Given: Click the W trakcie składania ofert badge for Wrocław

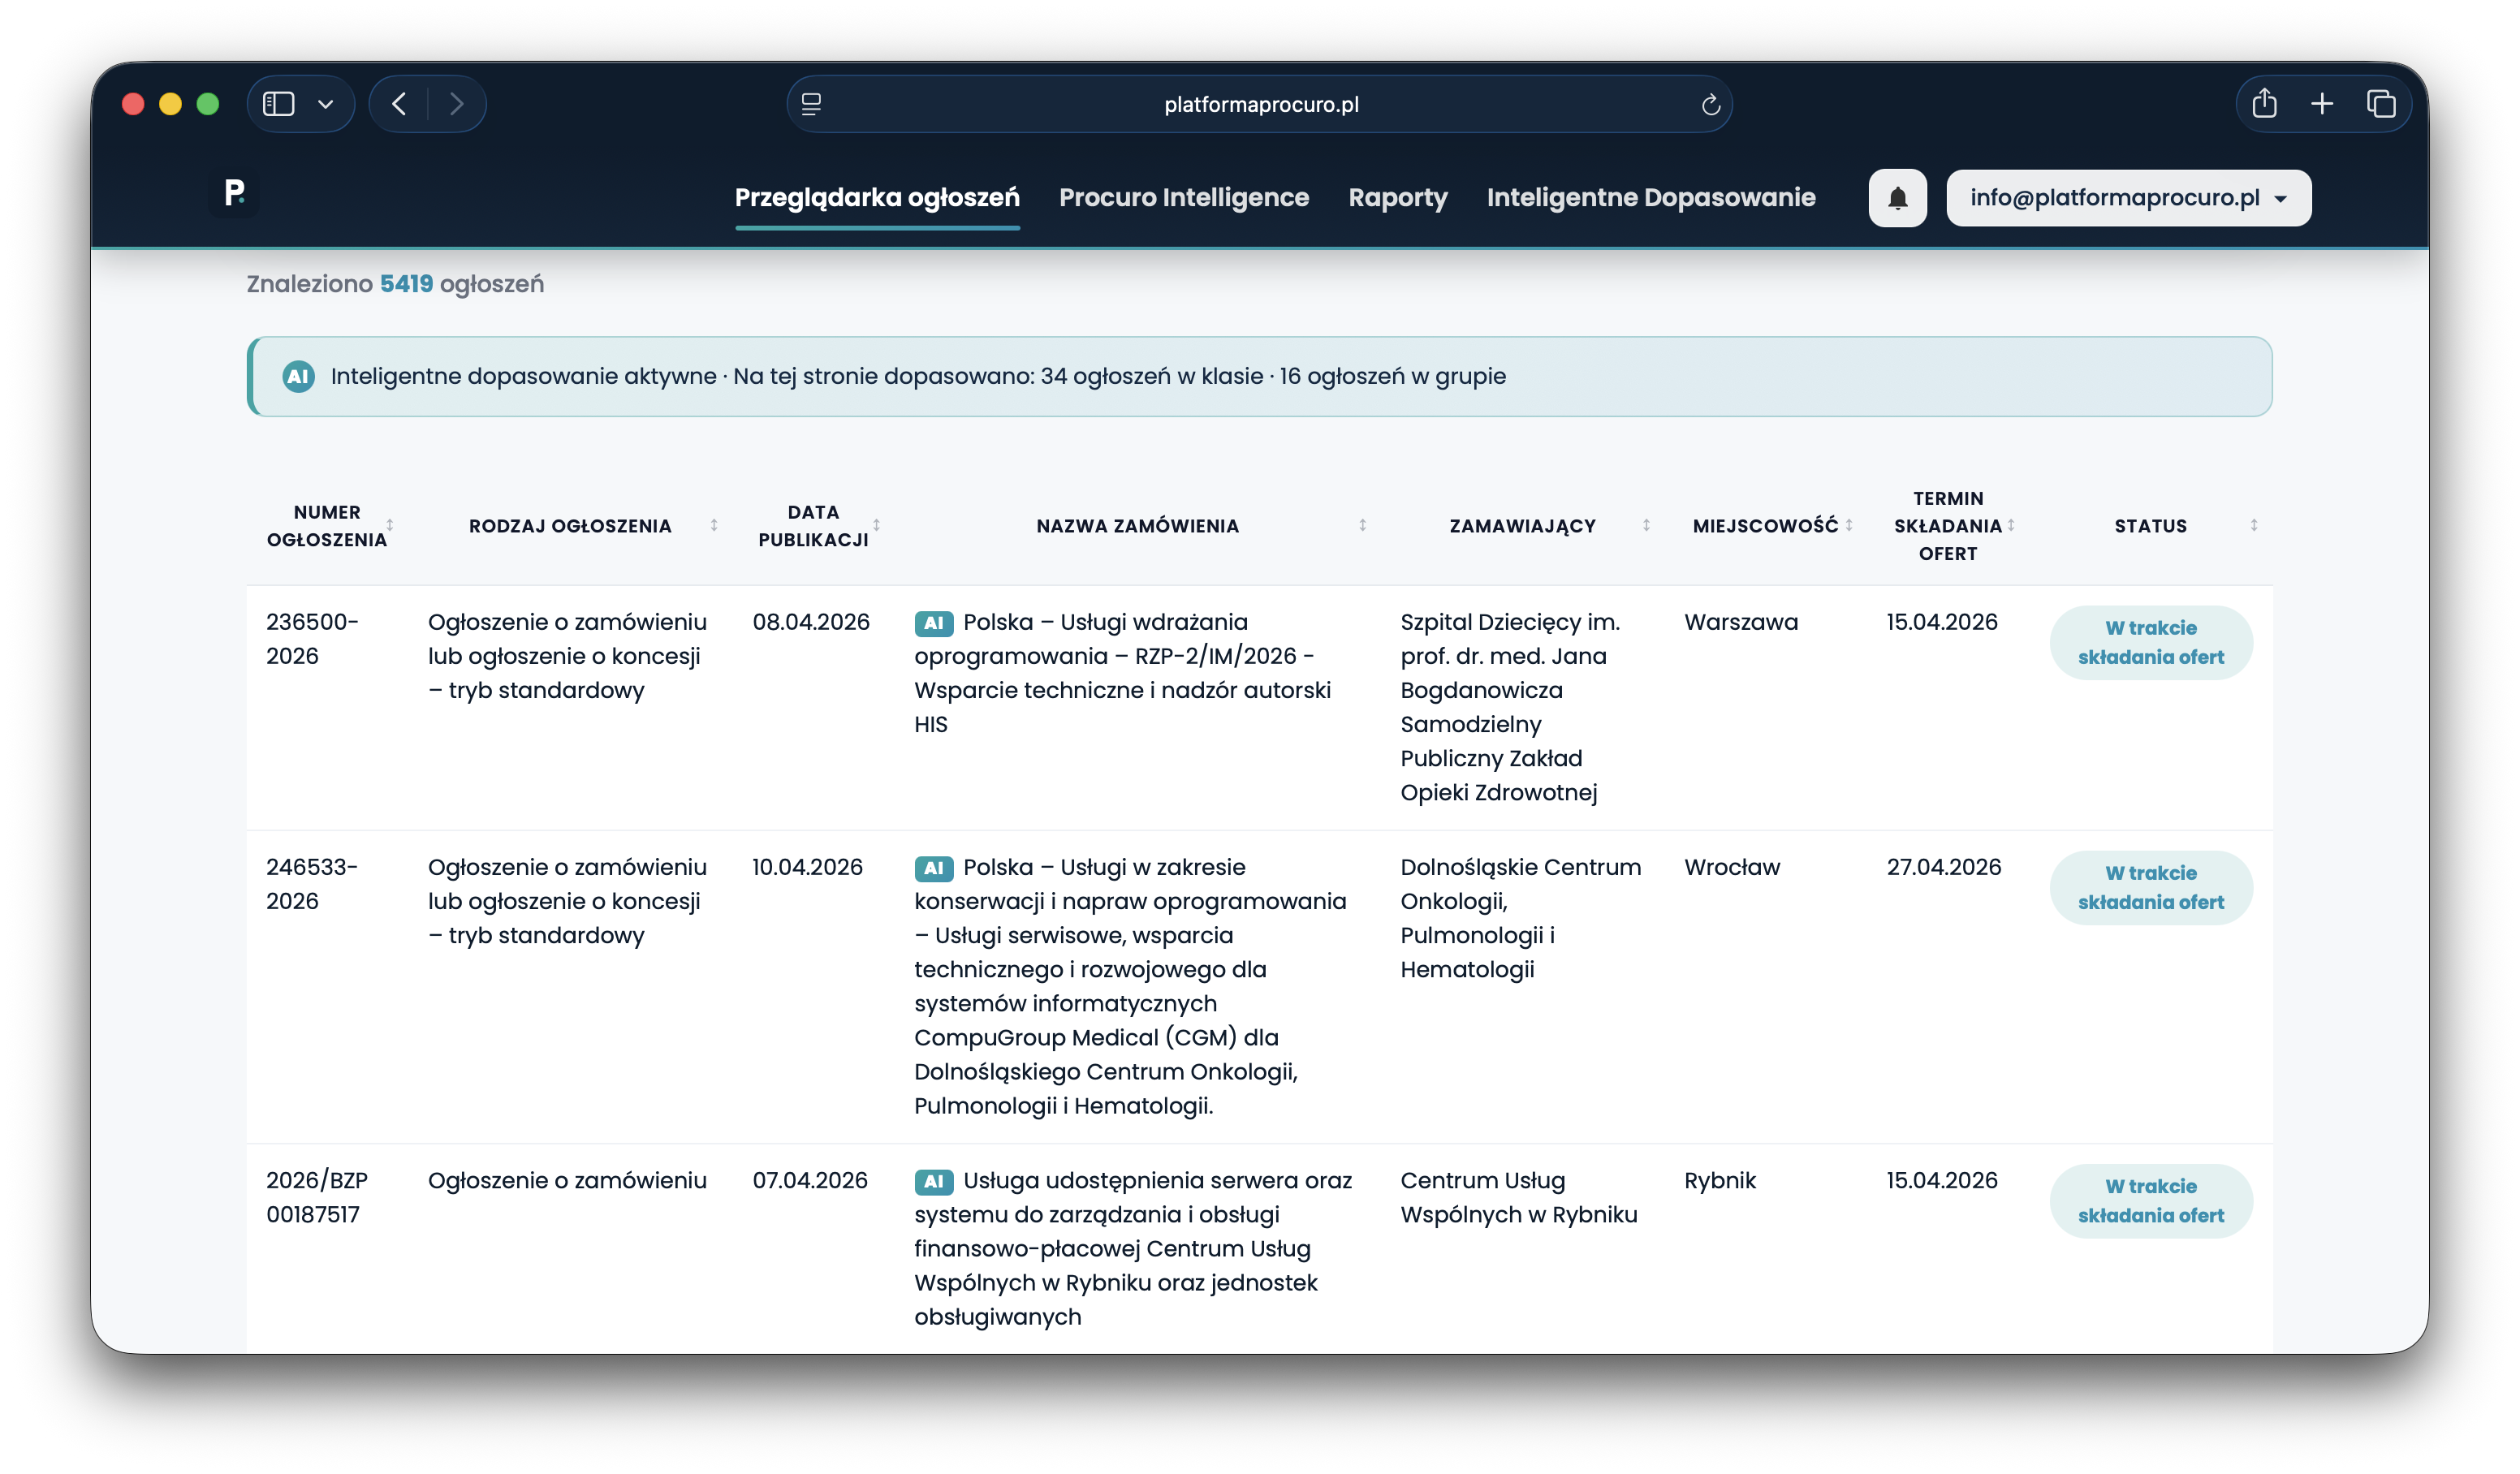Looking at the screenshot, I should click(x=2151, y=887).
